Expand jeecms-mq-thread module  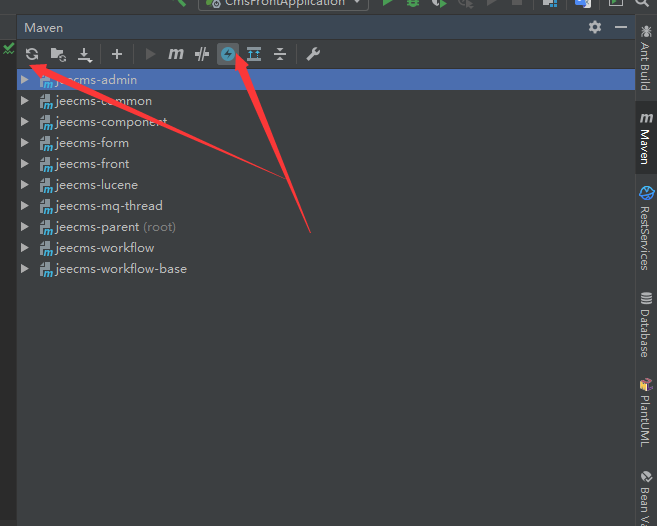[25, 205]
